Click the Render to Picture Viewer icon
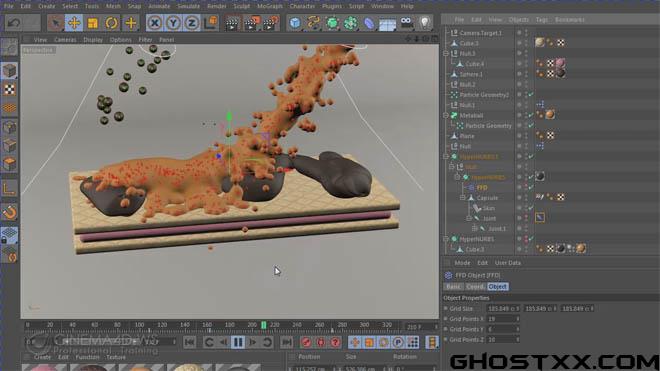This screenshot has width=660, height=371. 251,23
